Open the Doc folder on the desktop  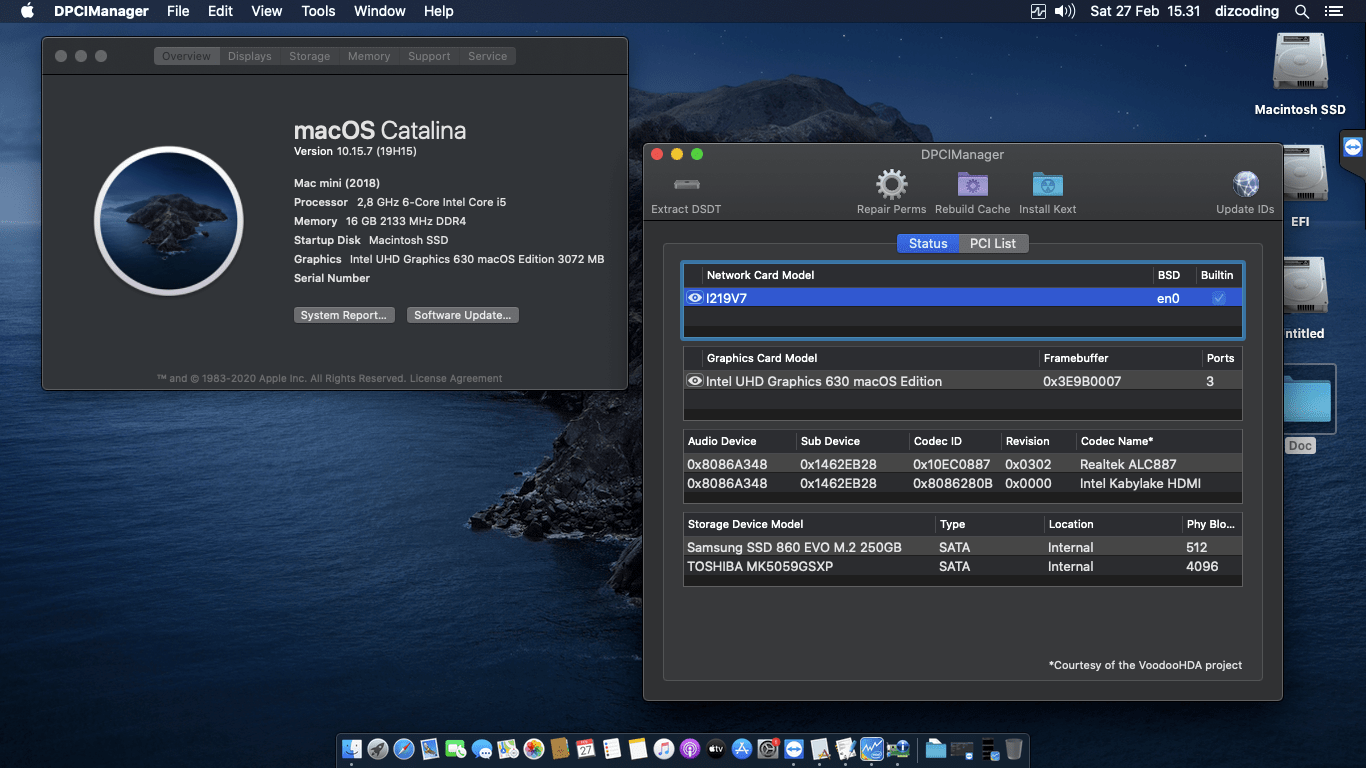1308,409
